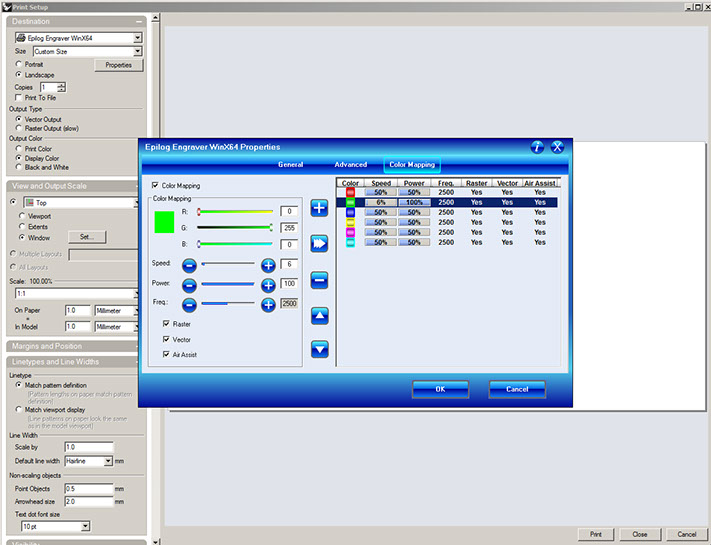This screenshot has height=545, width=711.
Task: Click the G green channel slider
Action: click(235, 228)
